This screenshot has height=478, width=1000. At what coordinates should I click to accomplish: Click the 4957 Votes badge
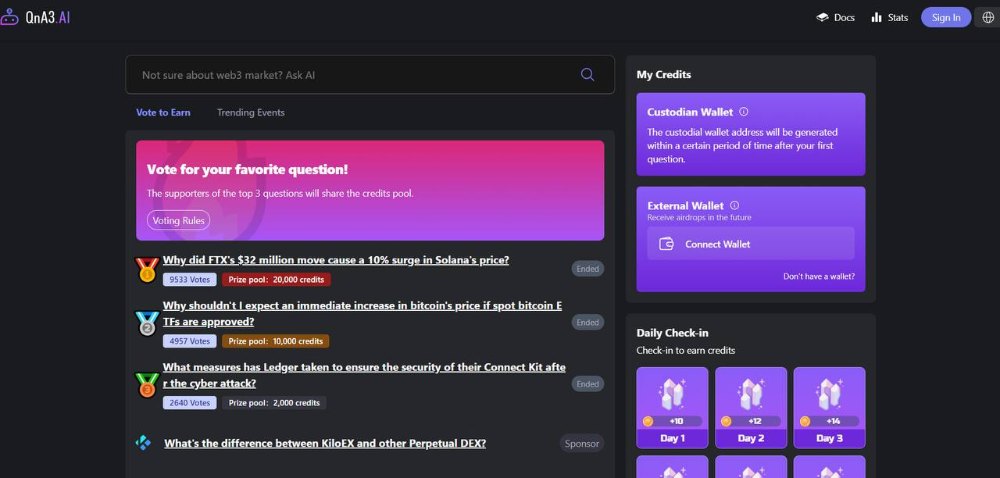[189, 341]
